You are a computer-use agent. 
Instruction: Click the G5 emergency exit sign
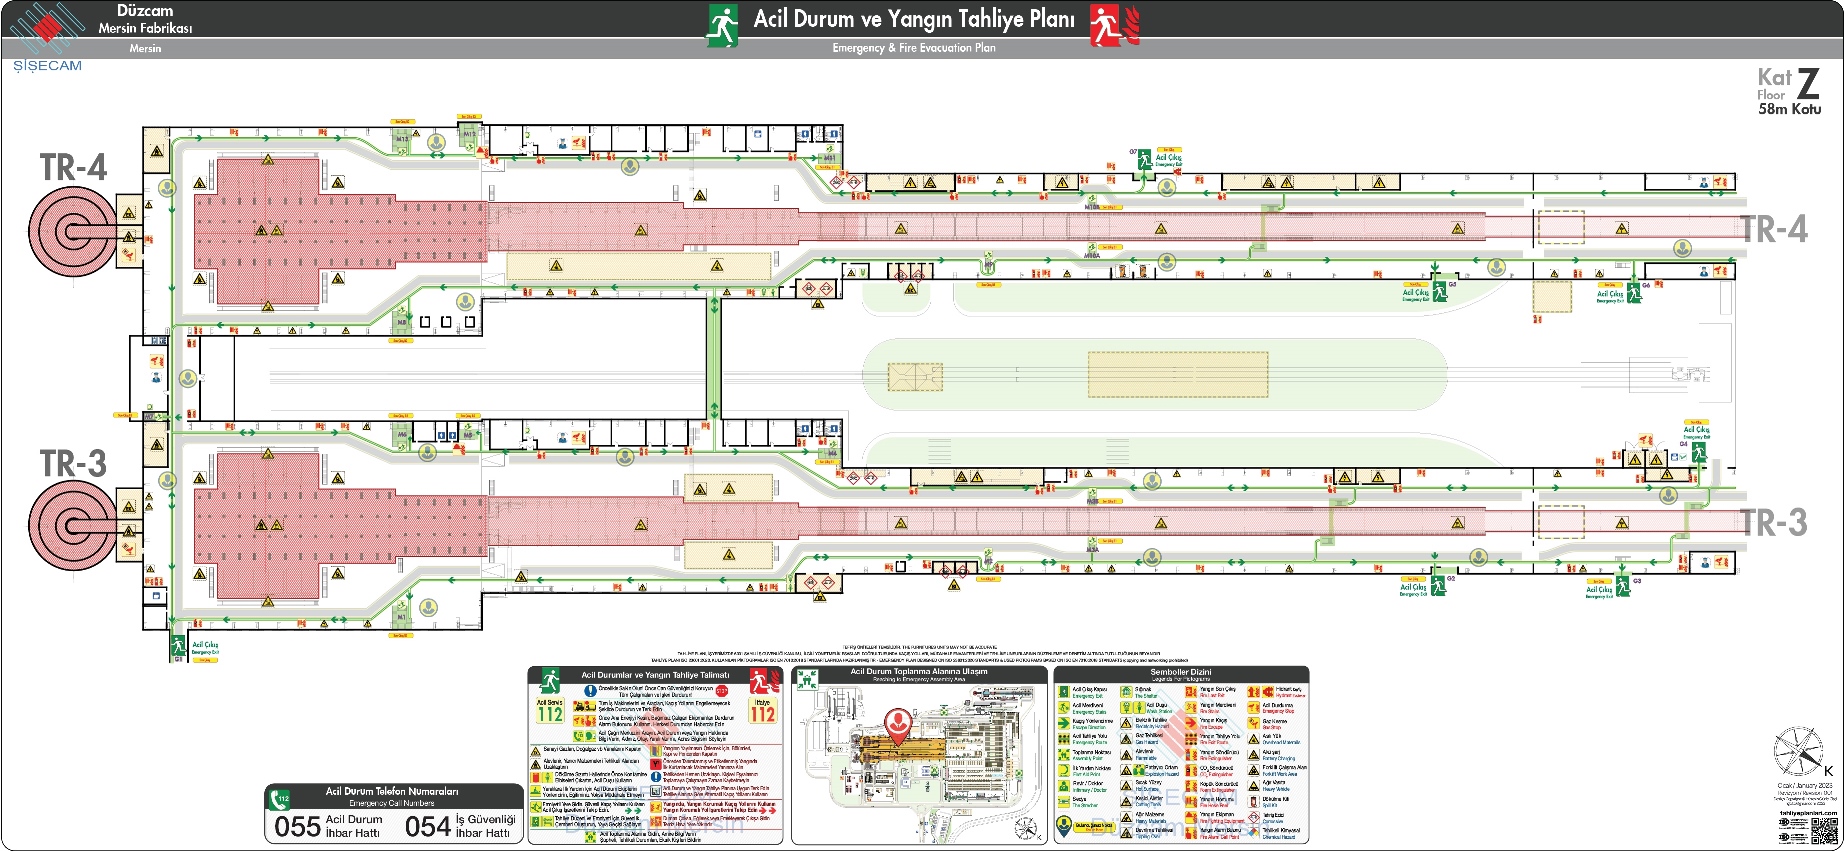[1439, 291]
